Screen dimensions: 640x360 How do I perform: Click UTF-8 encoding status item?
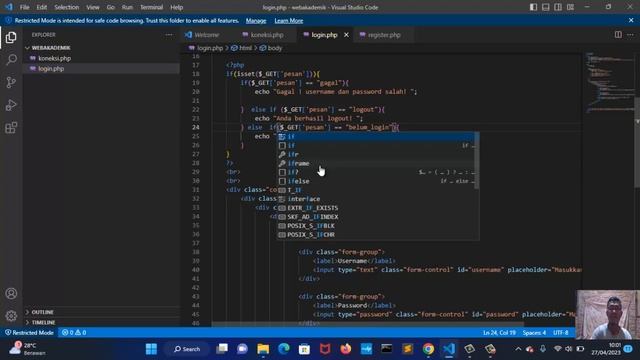(560, 333)
